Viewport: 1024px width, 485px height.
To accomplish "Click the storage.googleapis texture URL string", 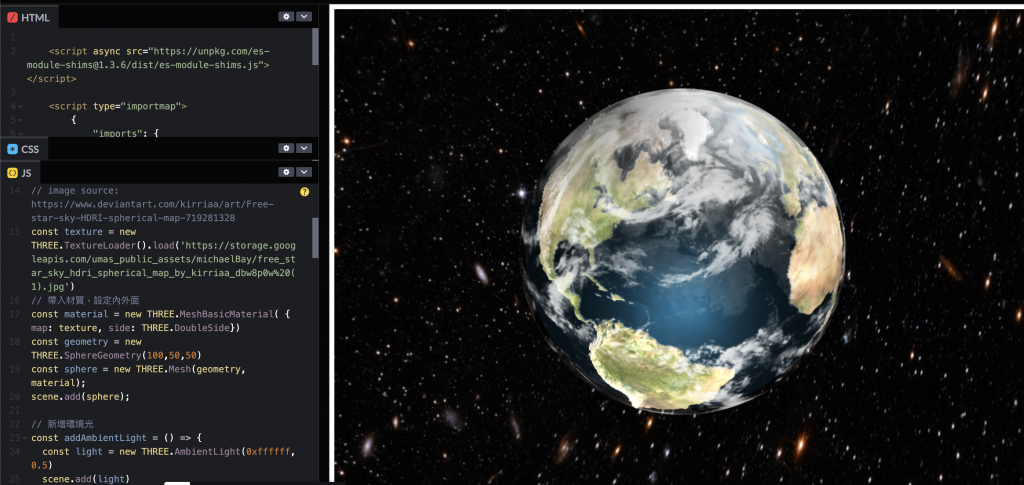I will [x=163, y=266].
